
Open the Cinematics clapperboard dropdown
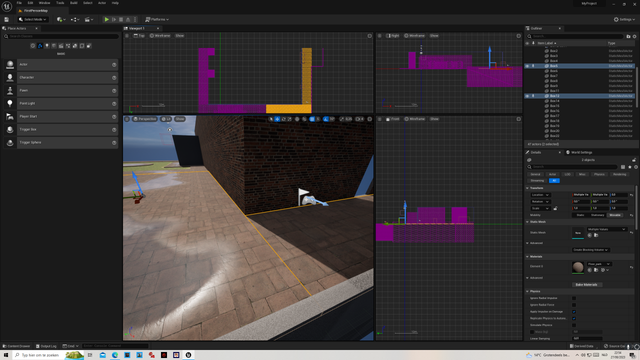(89, 19)
